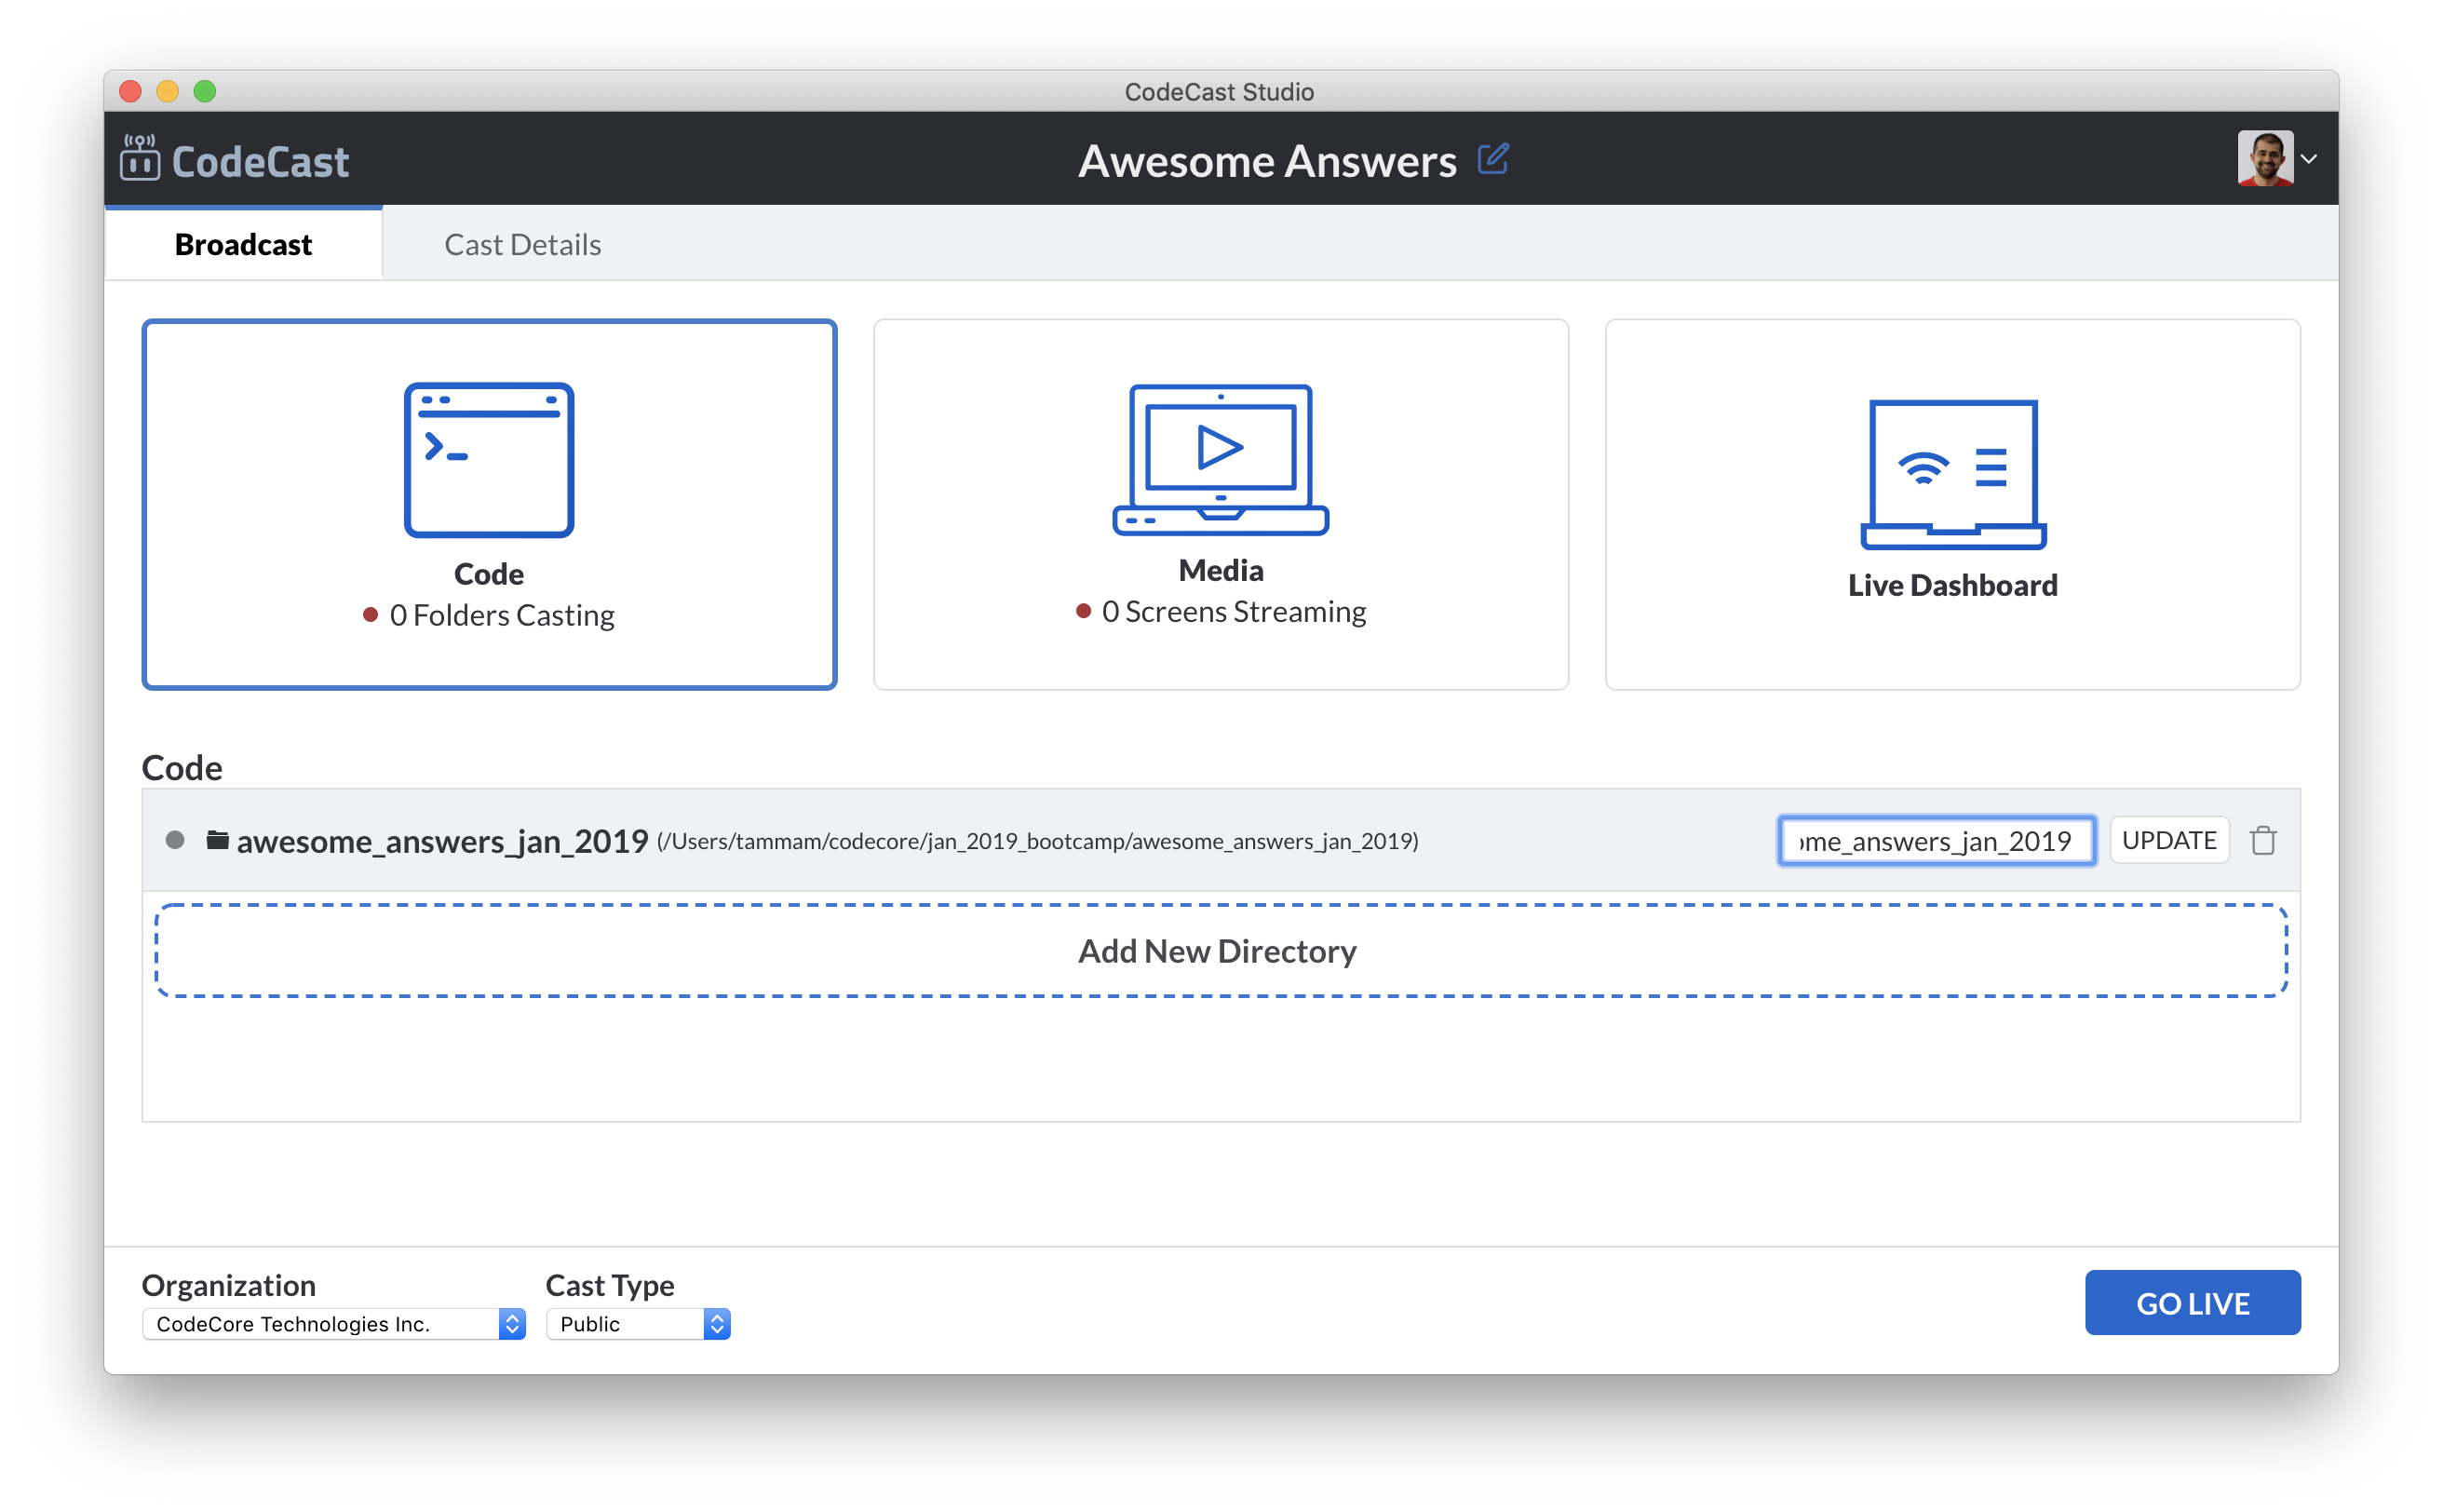Click the CodeCast logo icon
The width and height of the screenshot is (2443, 1512).
pos(139,157)
